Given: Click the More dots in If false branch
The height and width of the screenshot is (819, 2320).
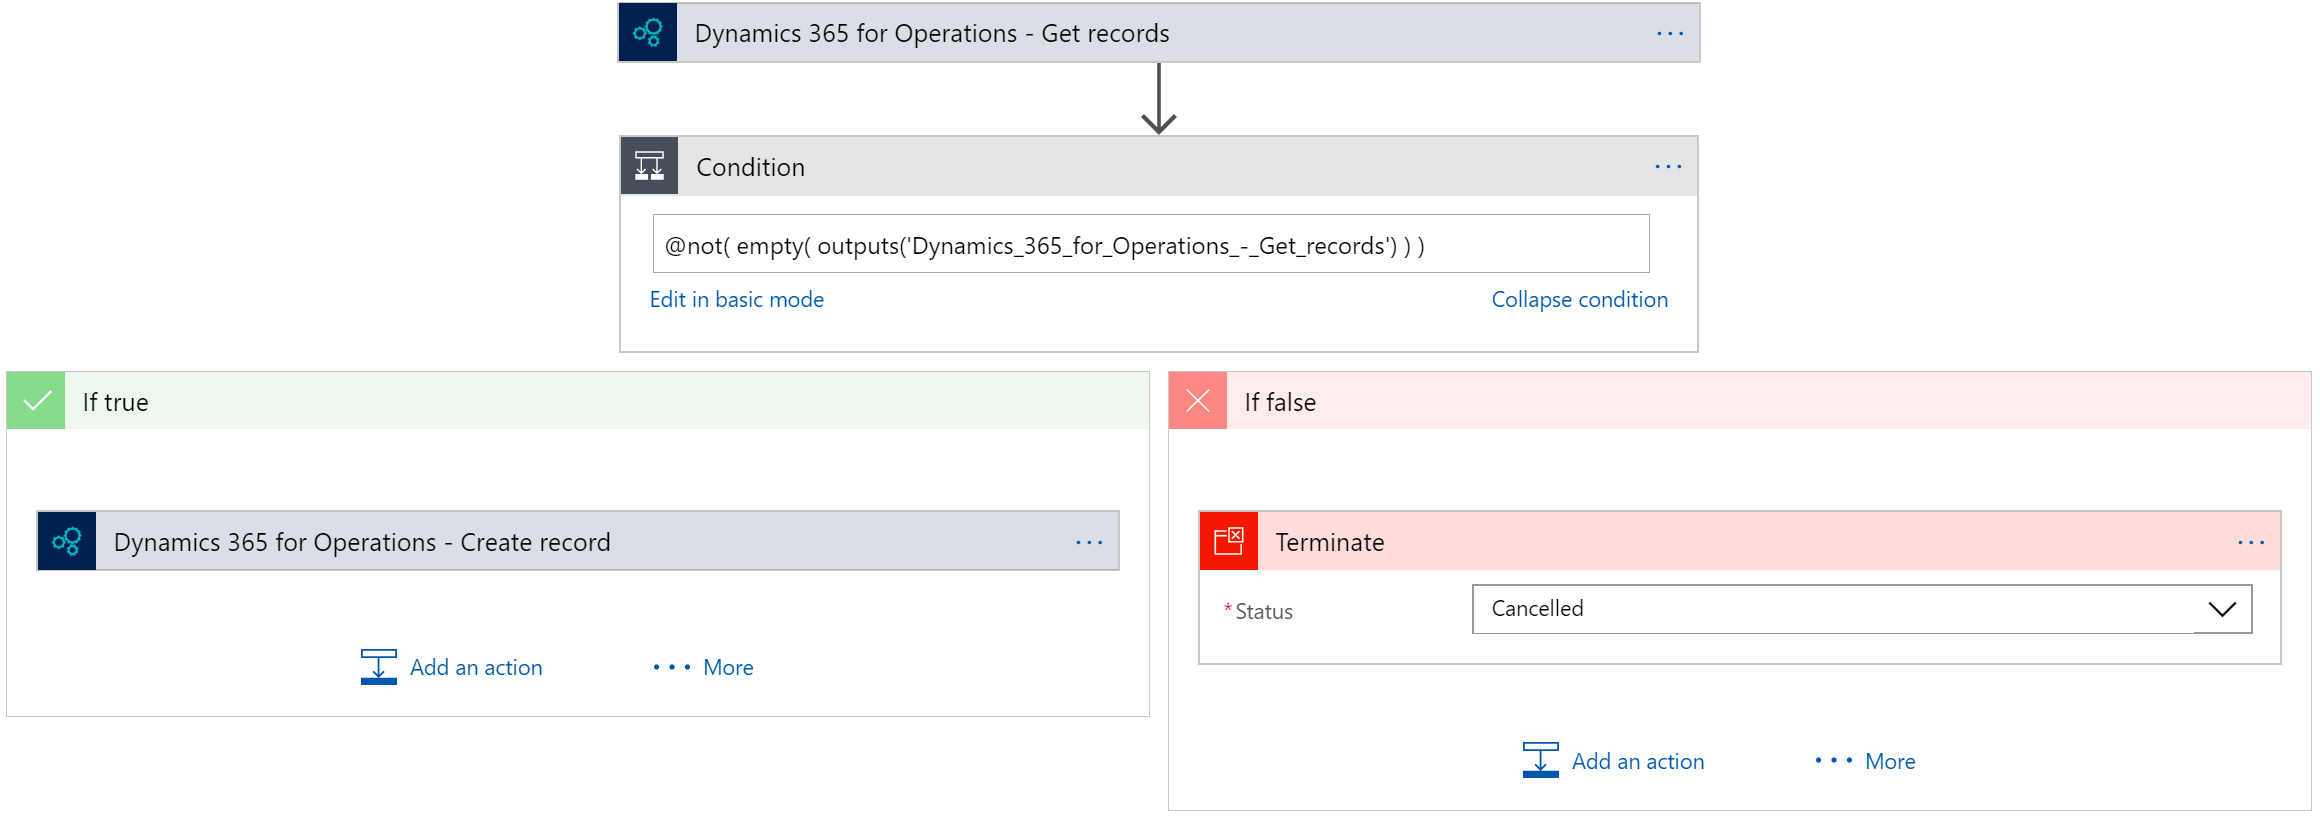Looking at the screenshot, I should 1834,760.
